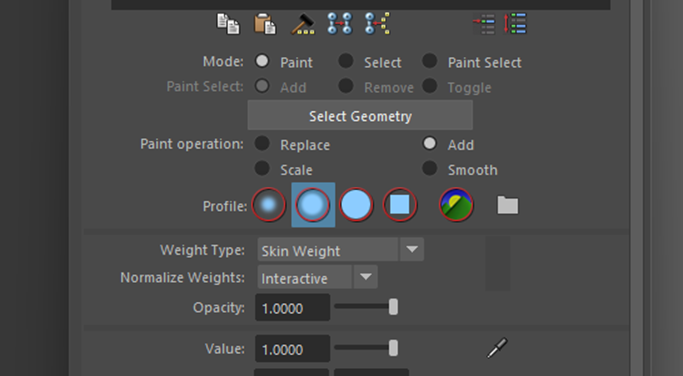Image resolution: width=683 pixels, height=376 pixels.
Task: Click the Move weights to influences icon
Action: (x=340, y=24)
